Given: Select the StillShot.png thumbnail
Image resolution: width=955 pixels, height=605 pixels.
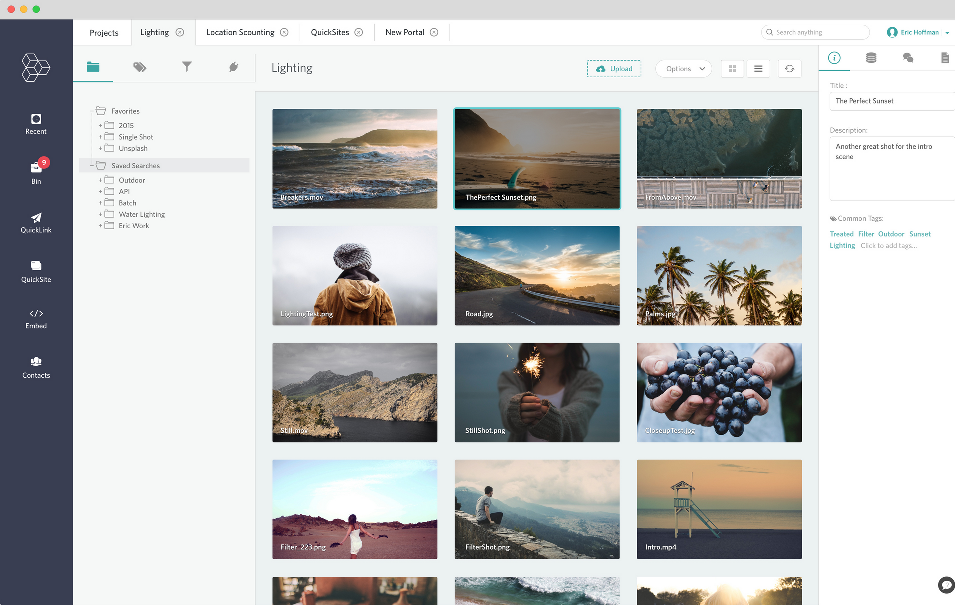Looking at the screenshot, I should 537,392.
